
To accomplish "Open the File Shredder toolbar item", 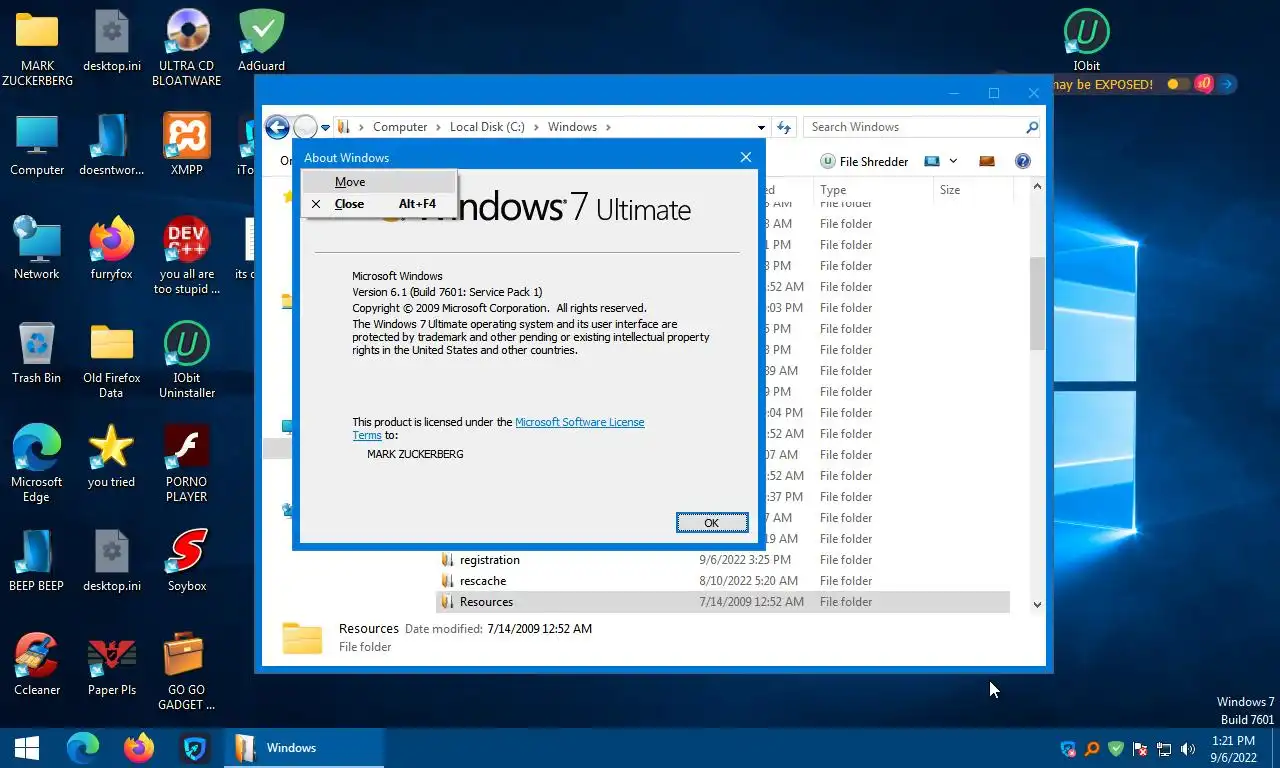I will click(x=864, y=161).
